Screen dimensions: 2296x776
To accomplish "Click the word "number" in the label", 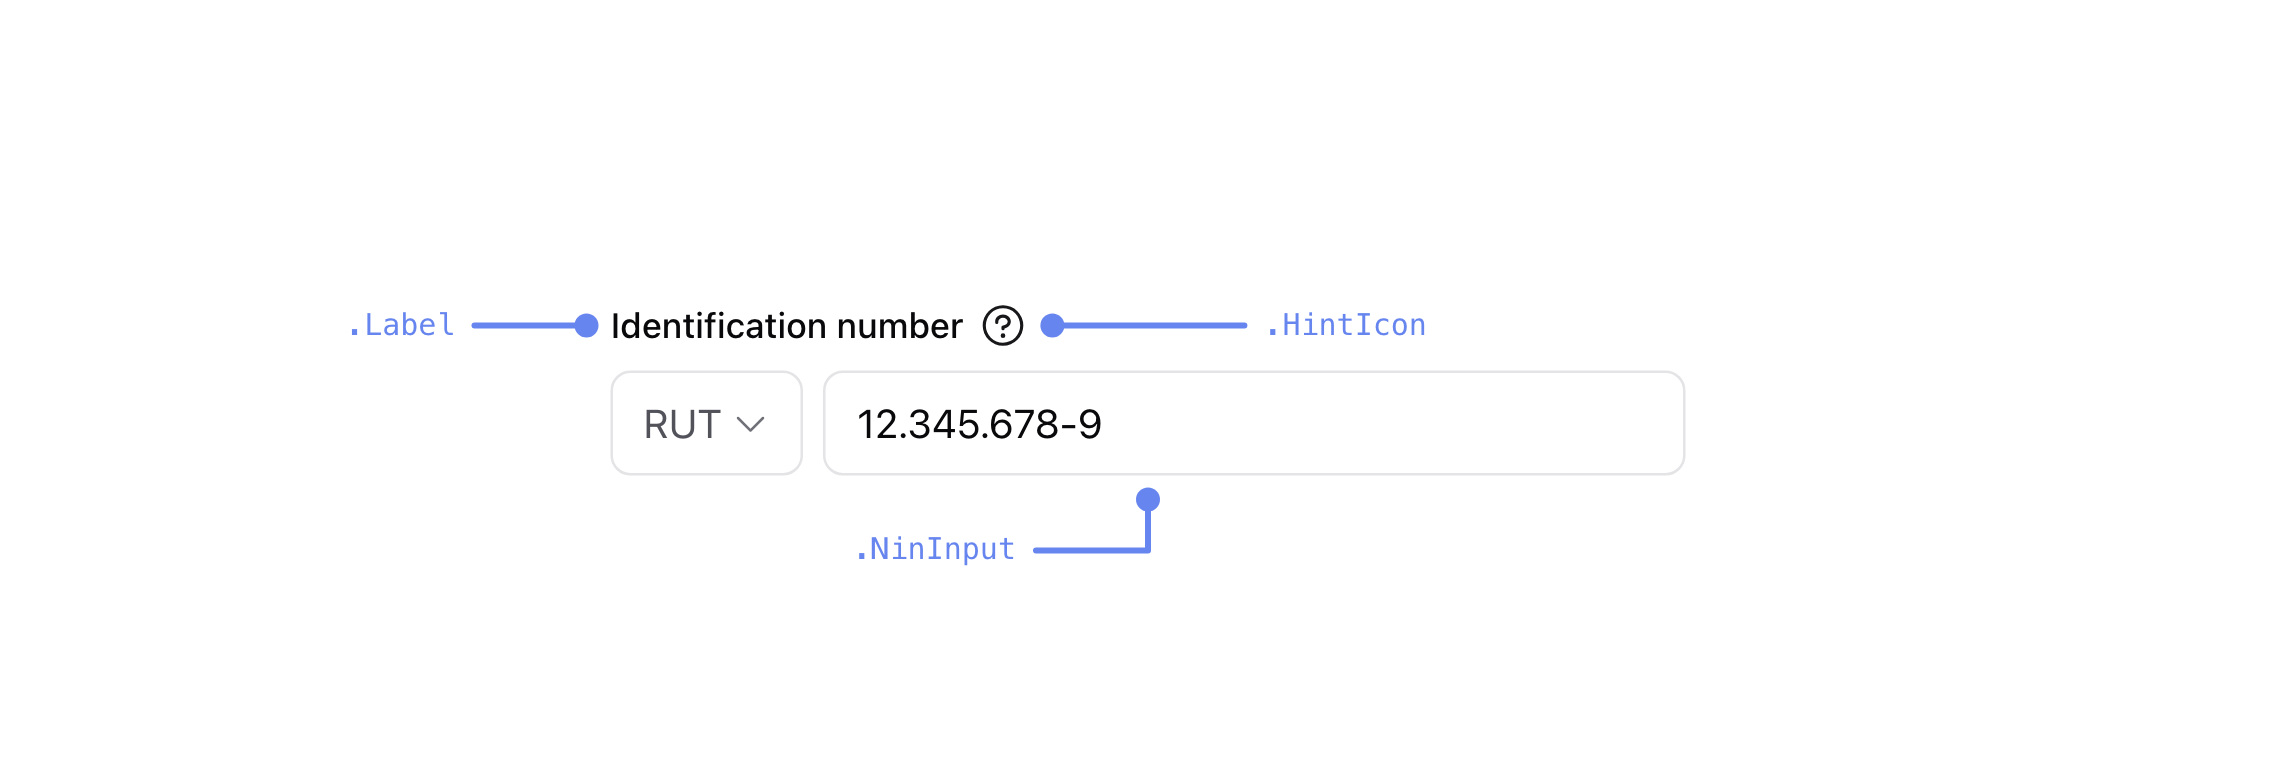I will click(x=899, y=326).
